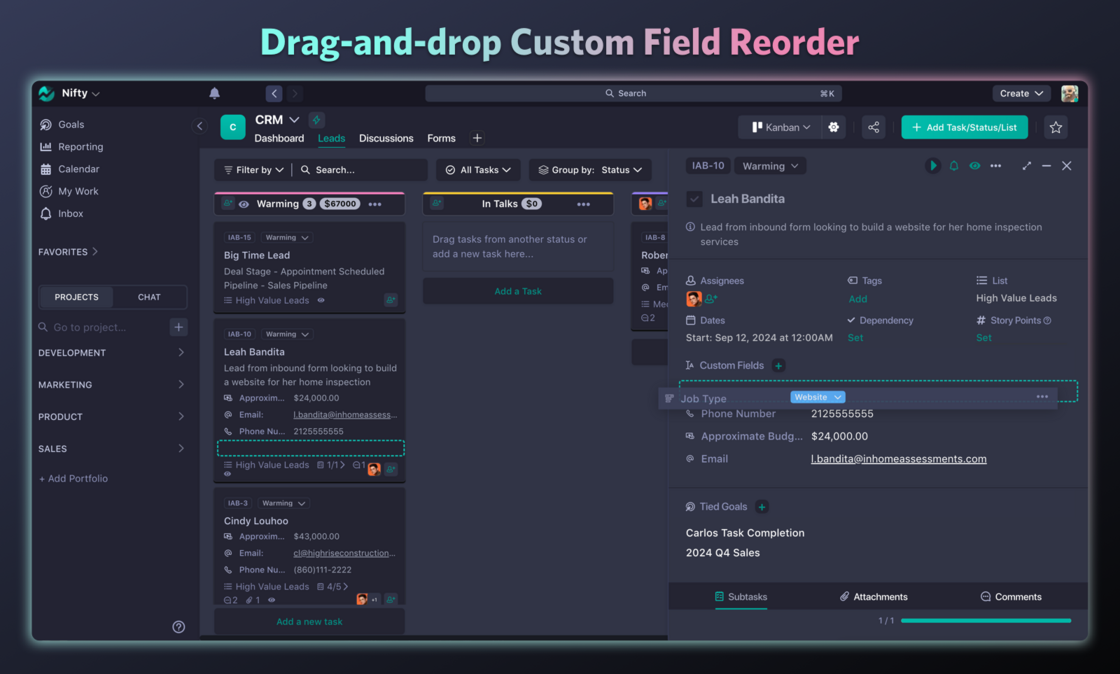Open the settings gear next to Kanban
Screen dimensions: 1120x674
click(x=833, y=127)
